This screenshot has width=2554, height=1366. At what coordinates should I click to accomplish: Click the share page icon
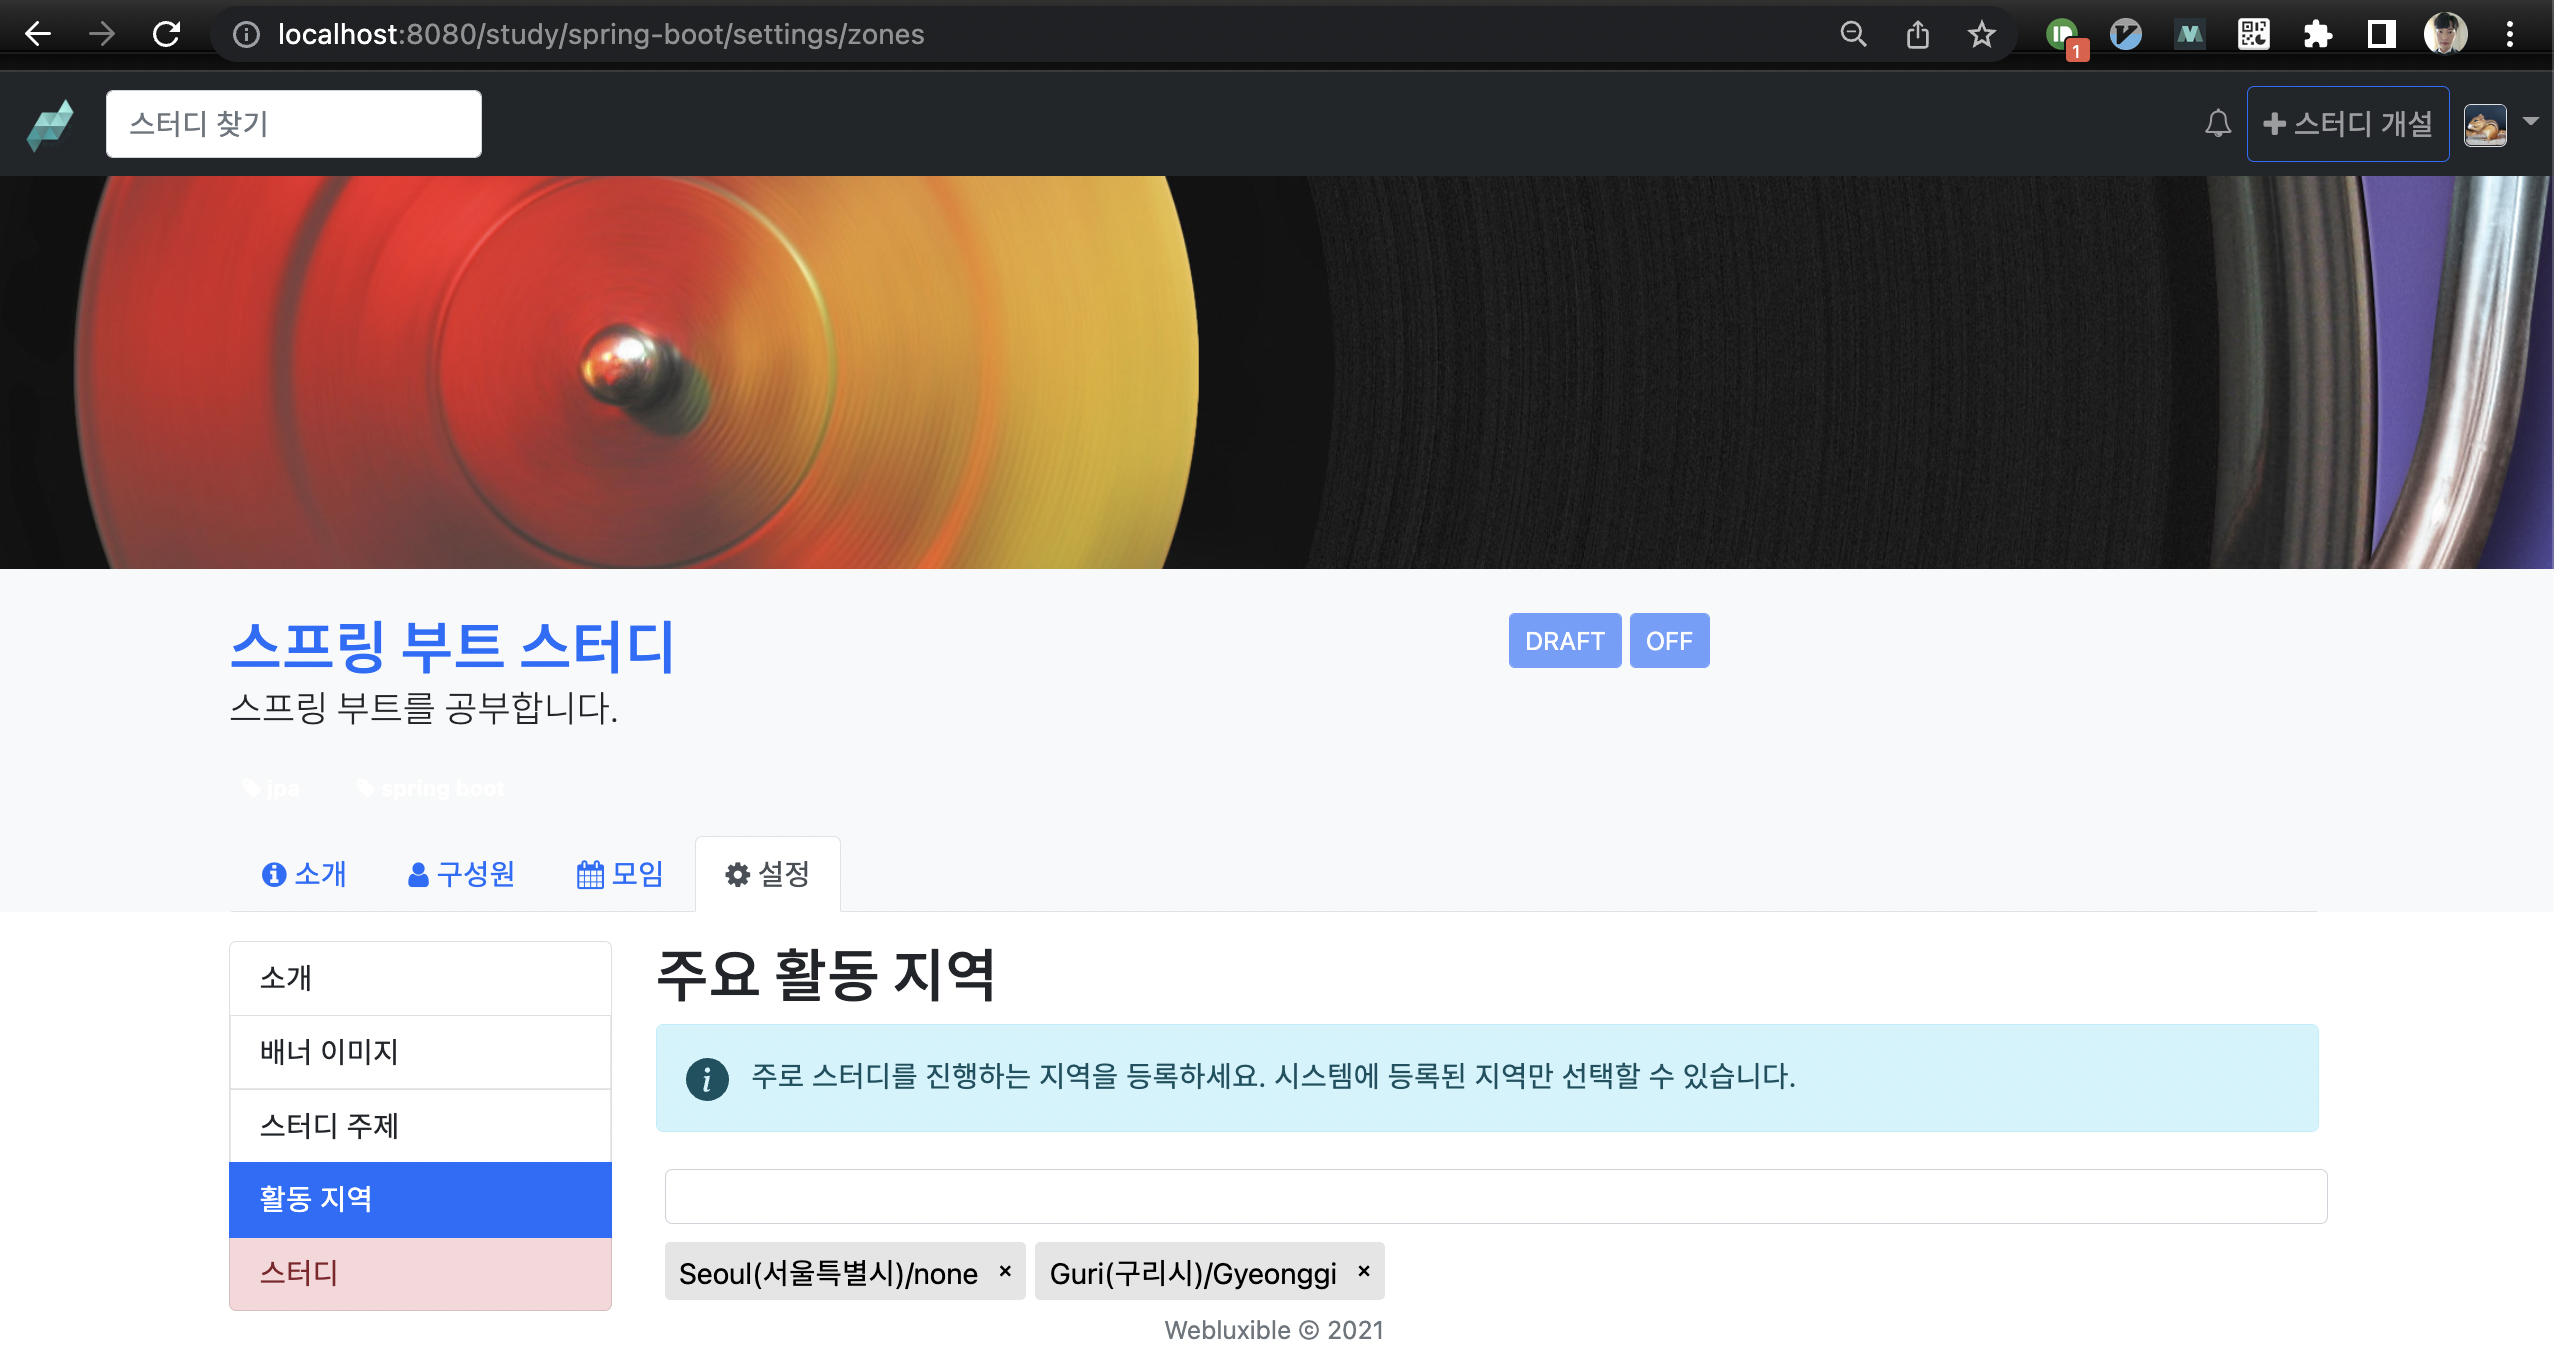(1917, 35)
